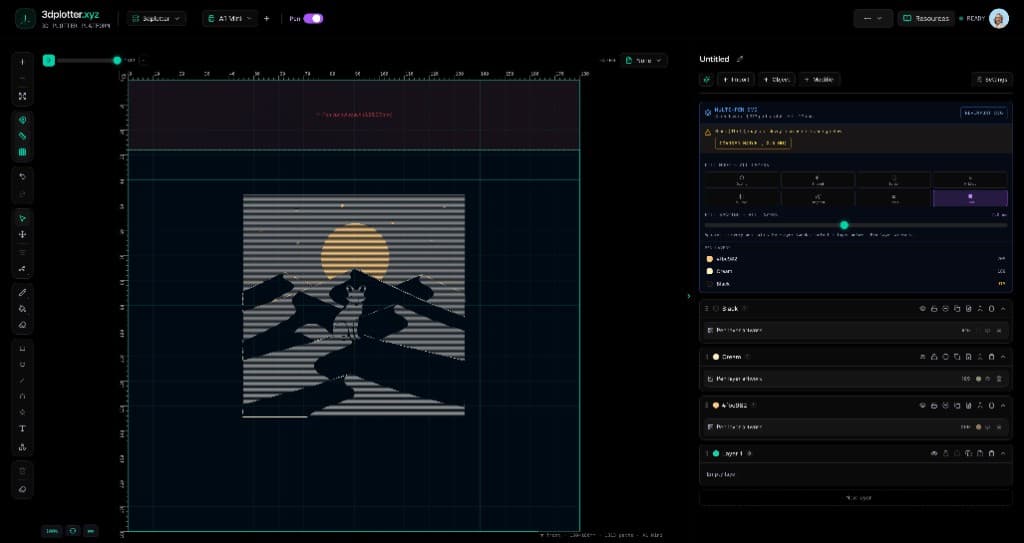Click the clear-canvas eraser icon at toolbar bottom
The width and height of the screenshot is (1024, 543).
pyautogui.click(x=22, y=489)
